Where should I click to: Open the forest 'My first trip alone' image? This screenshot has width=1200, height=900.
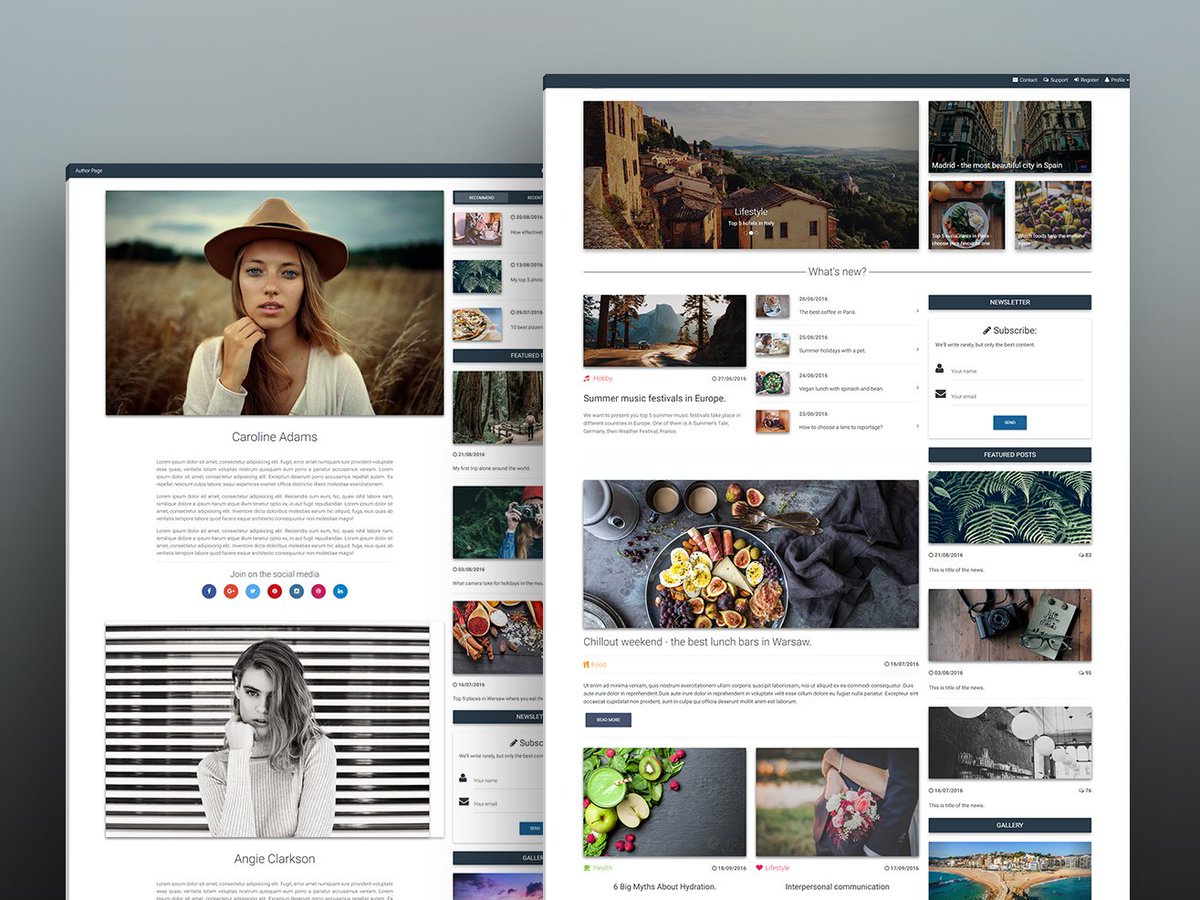498,408
